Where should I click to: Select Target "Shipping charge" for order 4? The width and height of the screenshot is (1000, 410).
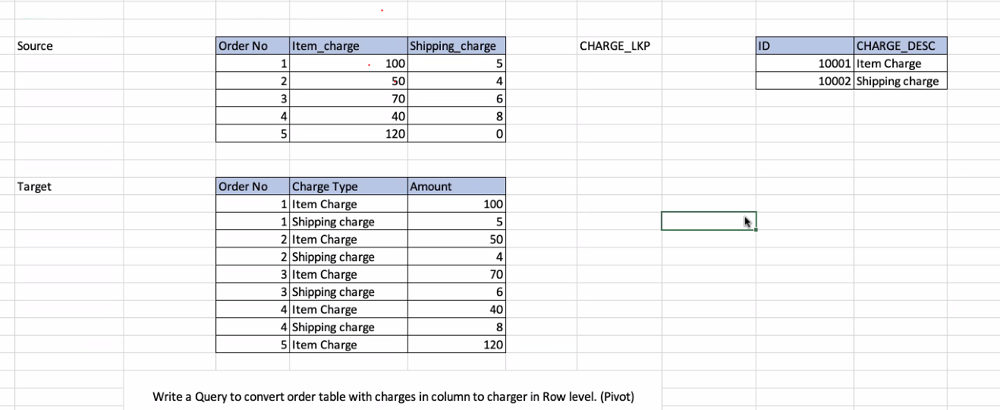(x=348, y=327)
